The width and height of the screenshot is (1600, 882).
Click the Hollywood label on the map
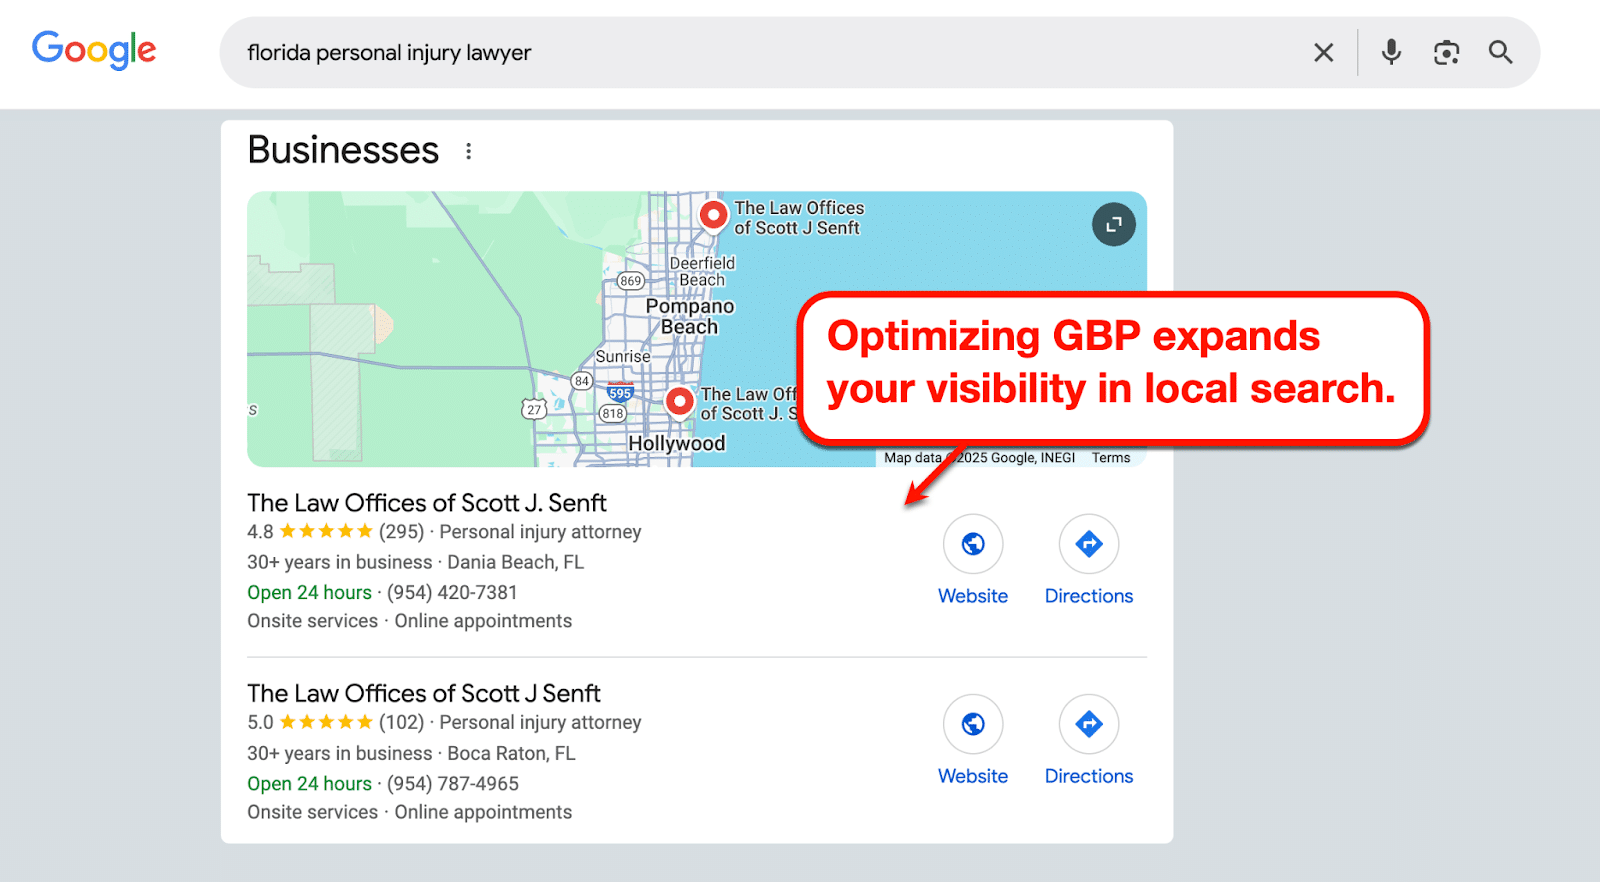coord(677,443)
